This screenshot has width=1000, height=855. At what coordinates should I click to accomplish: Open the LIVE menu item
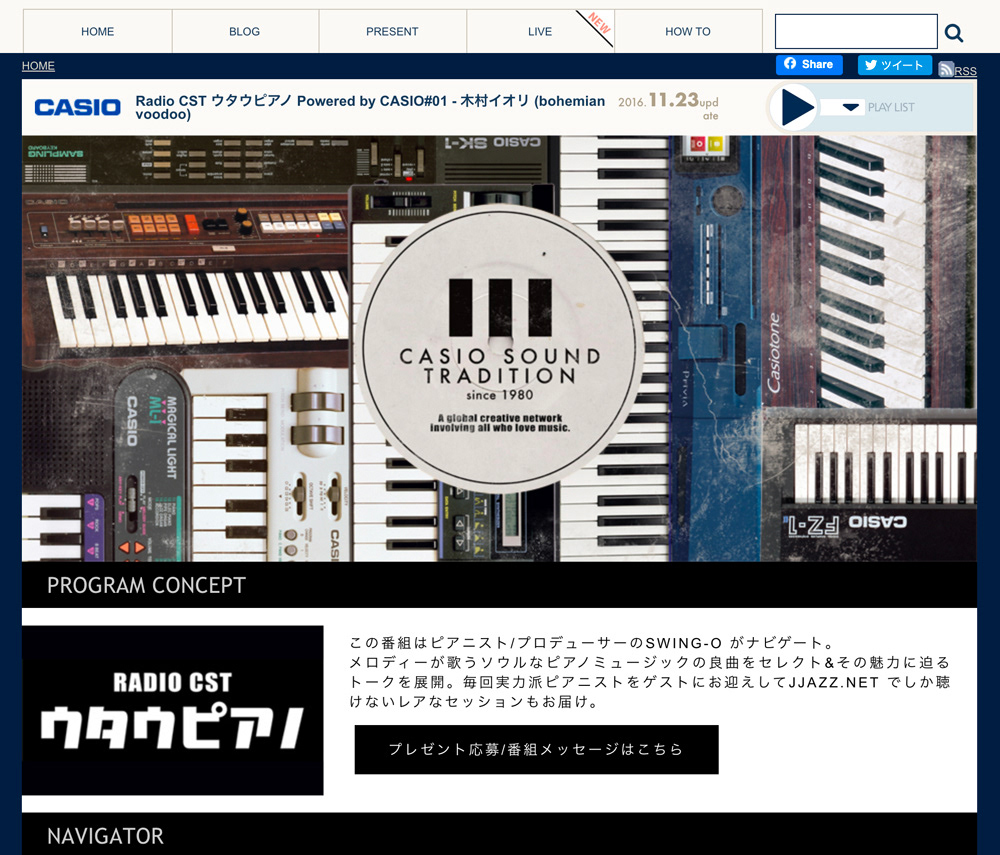pos(540,31)
